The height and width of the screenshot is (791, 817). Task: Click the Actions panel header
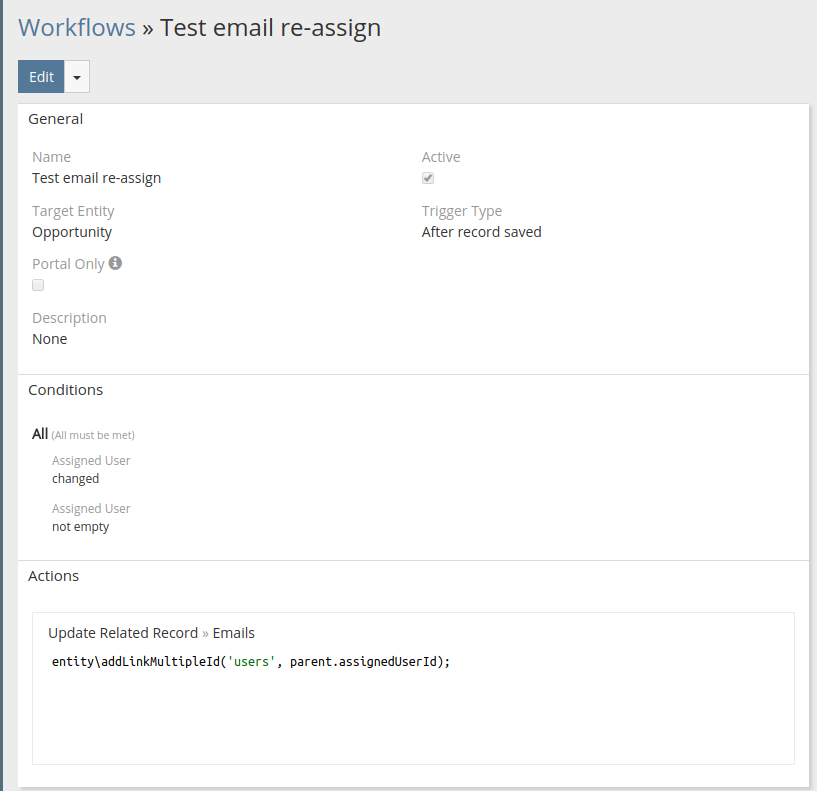(x=53, y=576)
